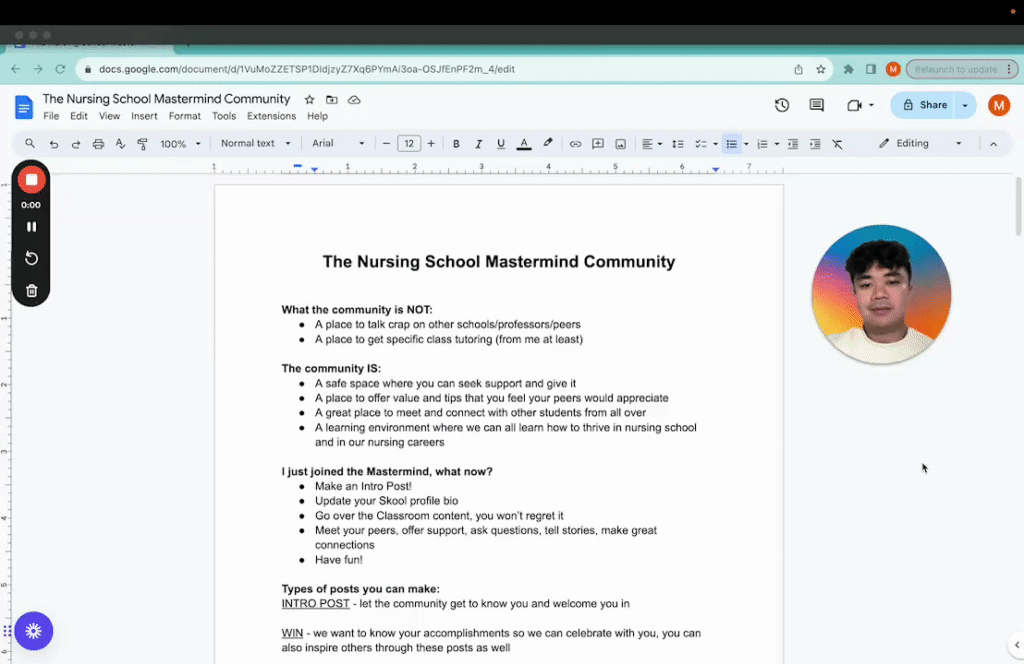The height and width of the screenshot is (664, 1024).
Task: Toggle the bulleted list button
Action: pyautogui.click(x=731, y=144)
